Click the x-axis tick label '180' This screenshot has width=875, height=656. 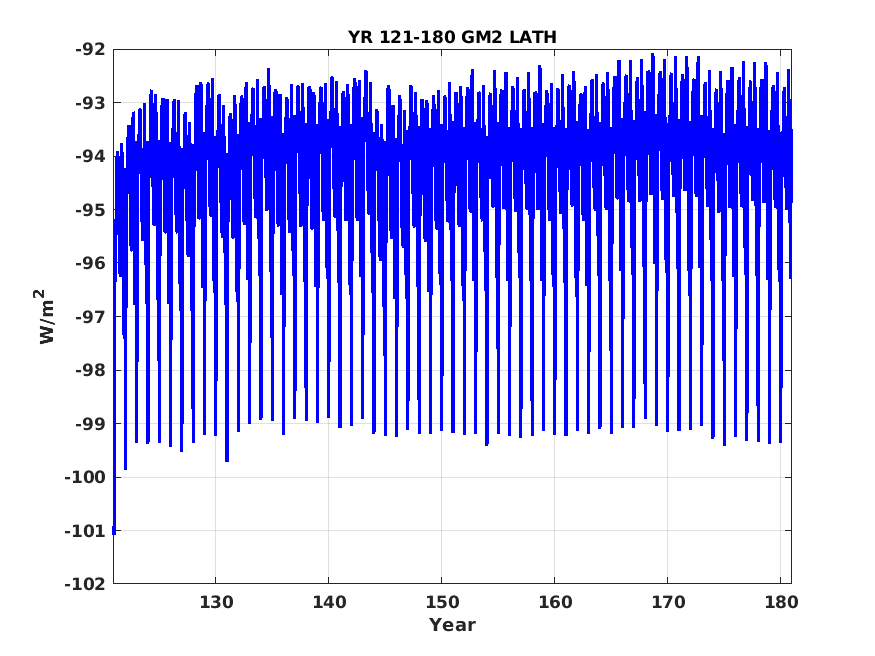point(781,602)
